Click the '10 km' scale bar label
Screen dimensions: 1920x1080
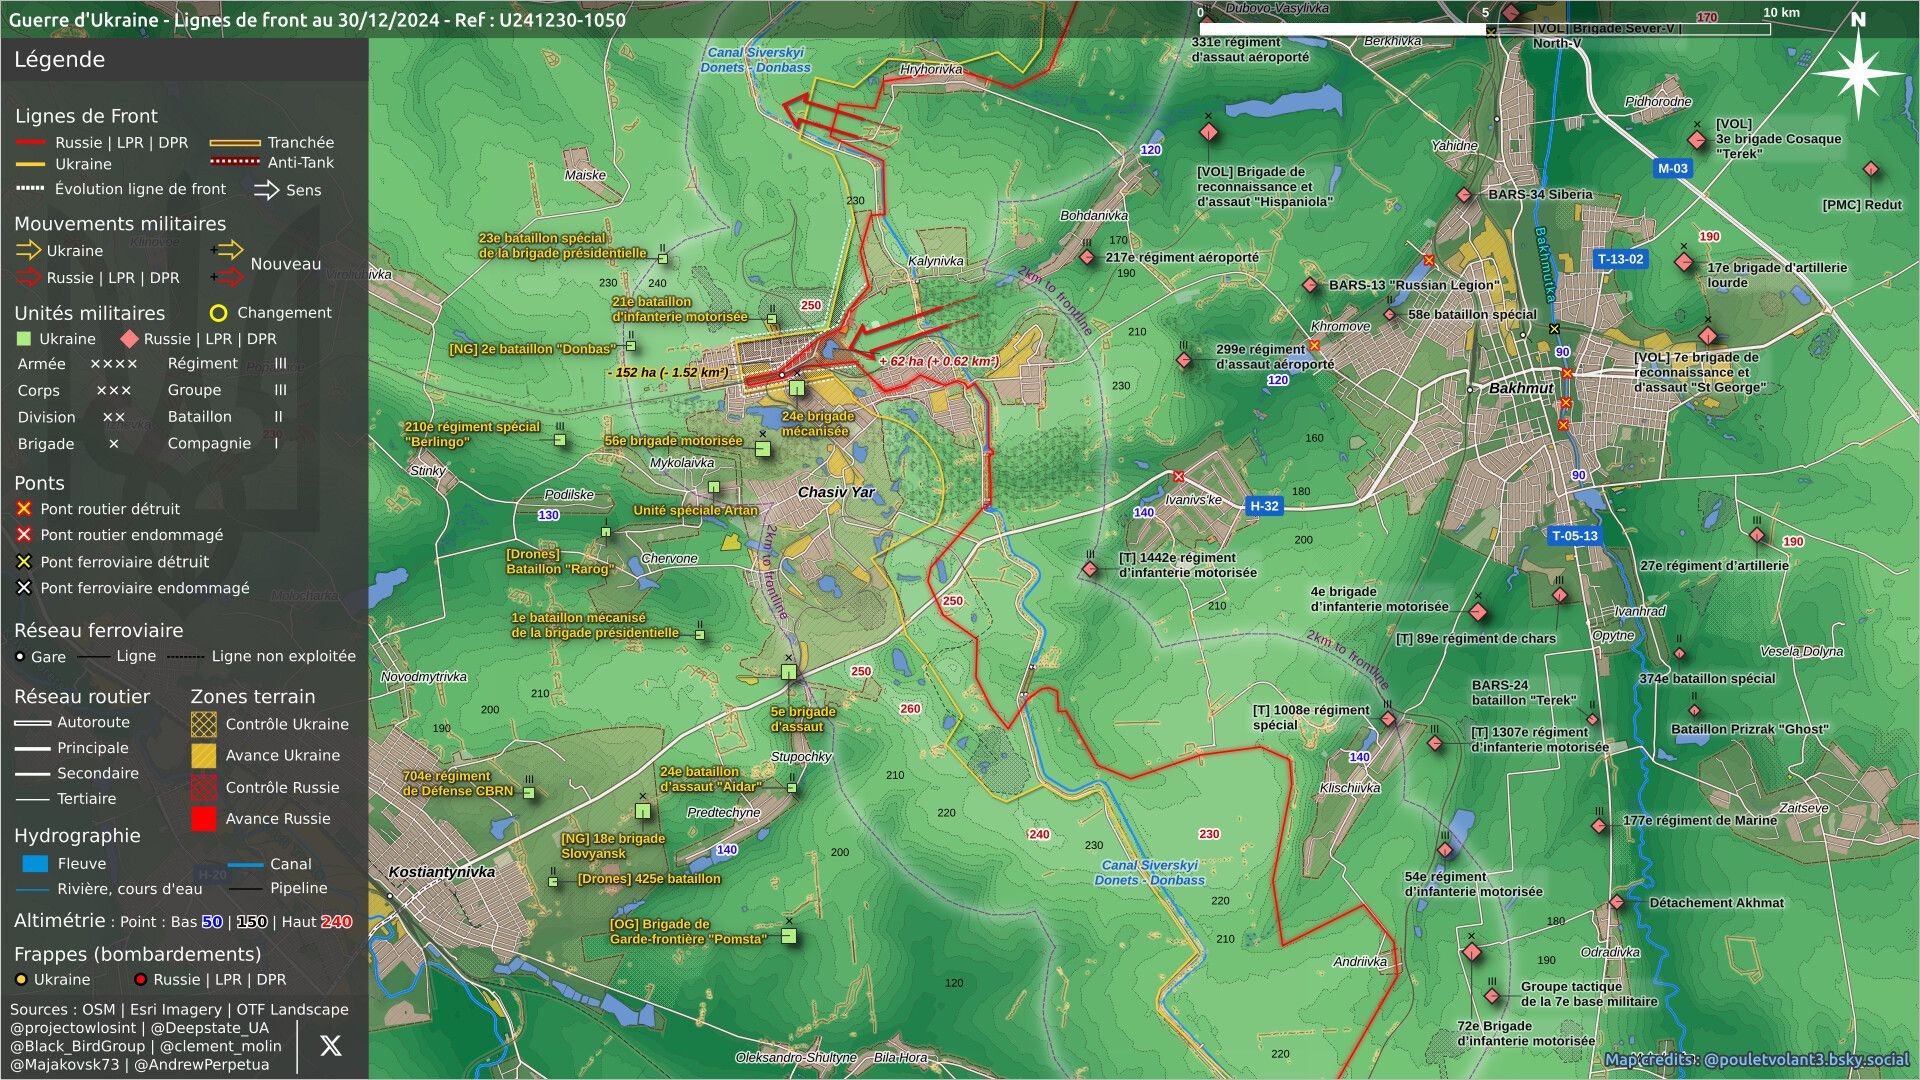(x=1781, y=13)
